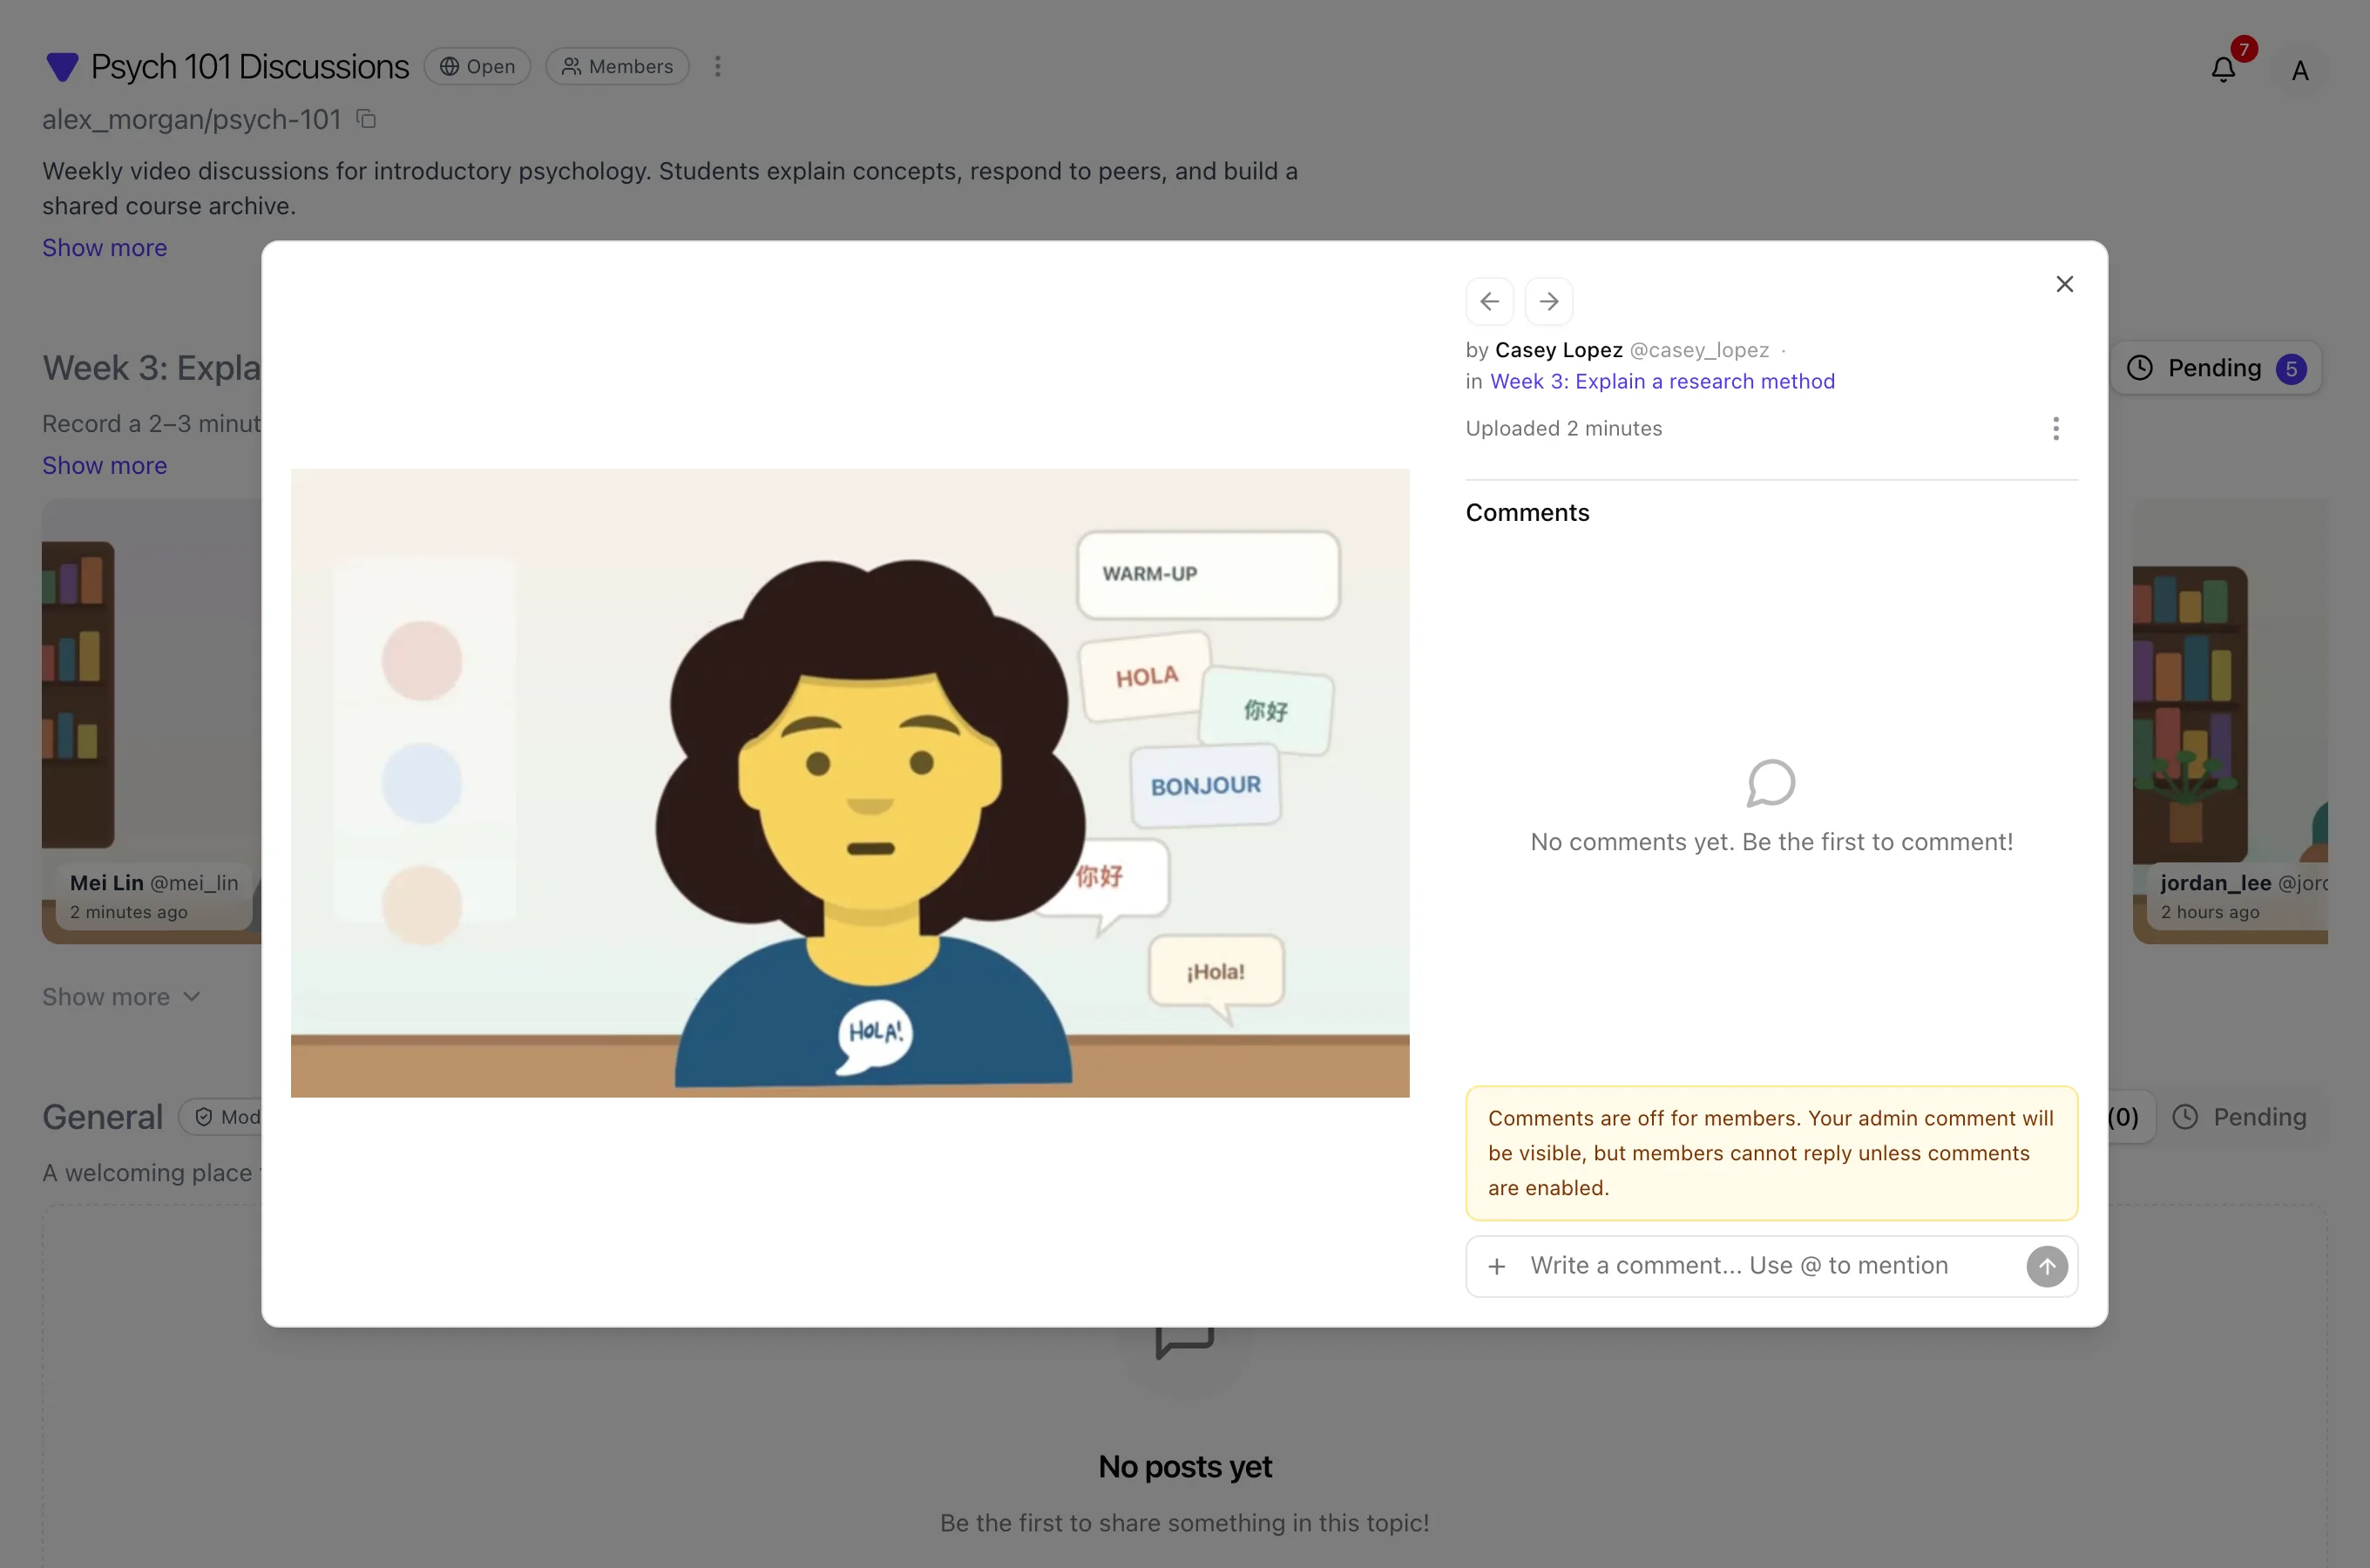Click the empty comments speech bubble icon
The height and width of the screenshot is (1568, 2370).
click(1770, 783)
